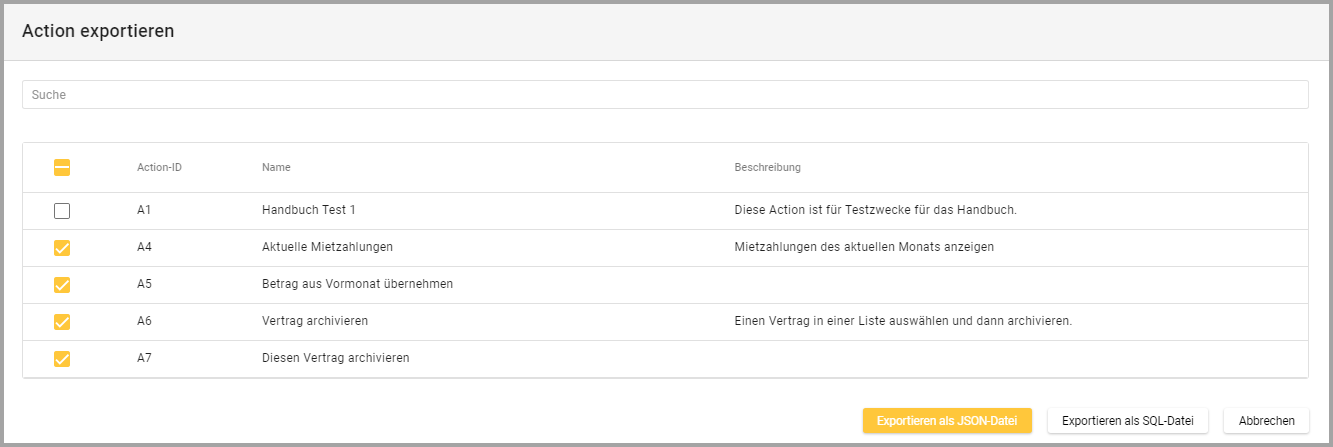
Task: Click Exportieren als SQL-Datei button
Action: pos(1128,421)
